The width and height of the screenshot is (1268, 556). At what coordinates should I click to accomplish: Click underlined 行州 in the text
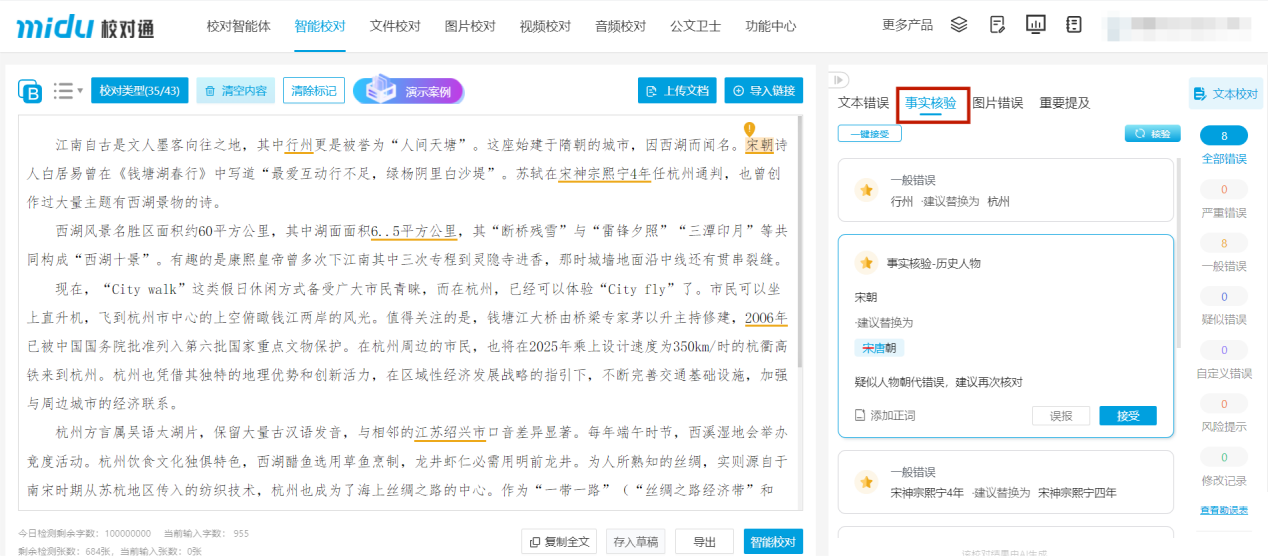pyautogui.click(x=300, y=146)
